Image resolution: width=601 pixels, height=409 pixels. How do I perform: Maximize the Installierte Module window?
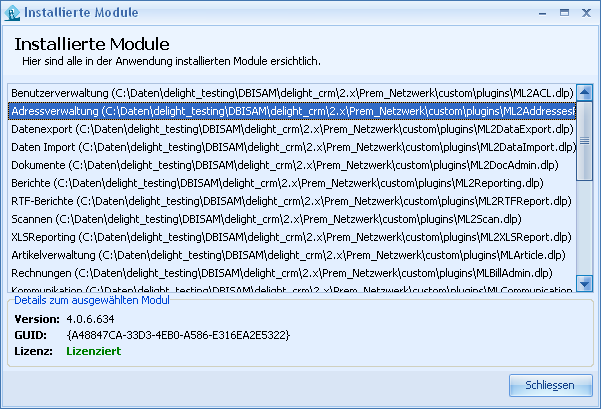click(564, 13)
